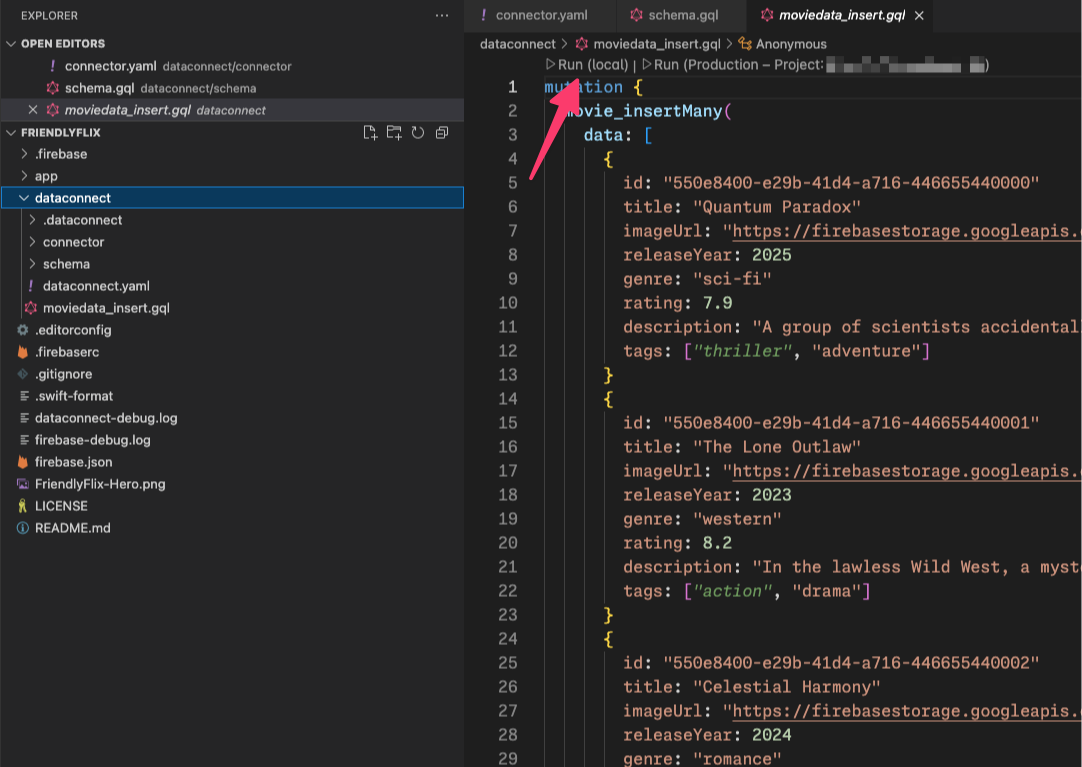Run the mutation locally

coord(592,65)
